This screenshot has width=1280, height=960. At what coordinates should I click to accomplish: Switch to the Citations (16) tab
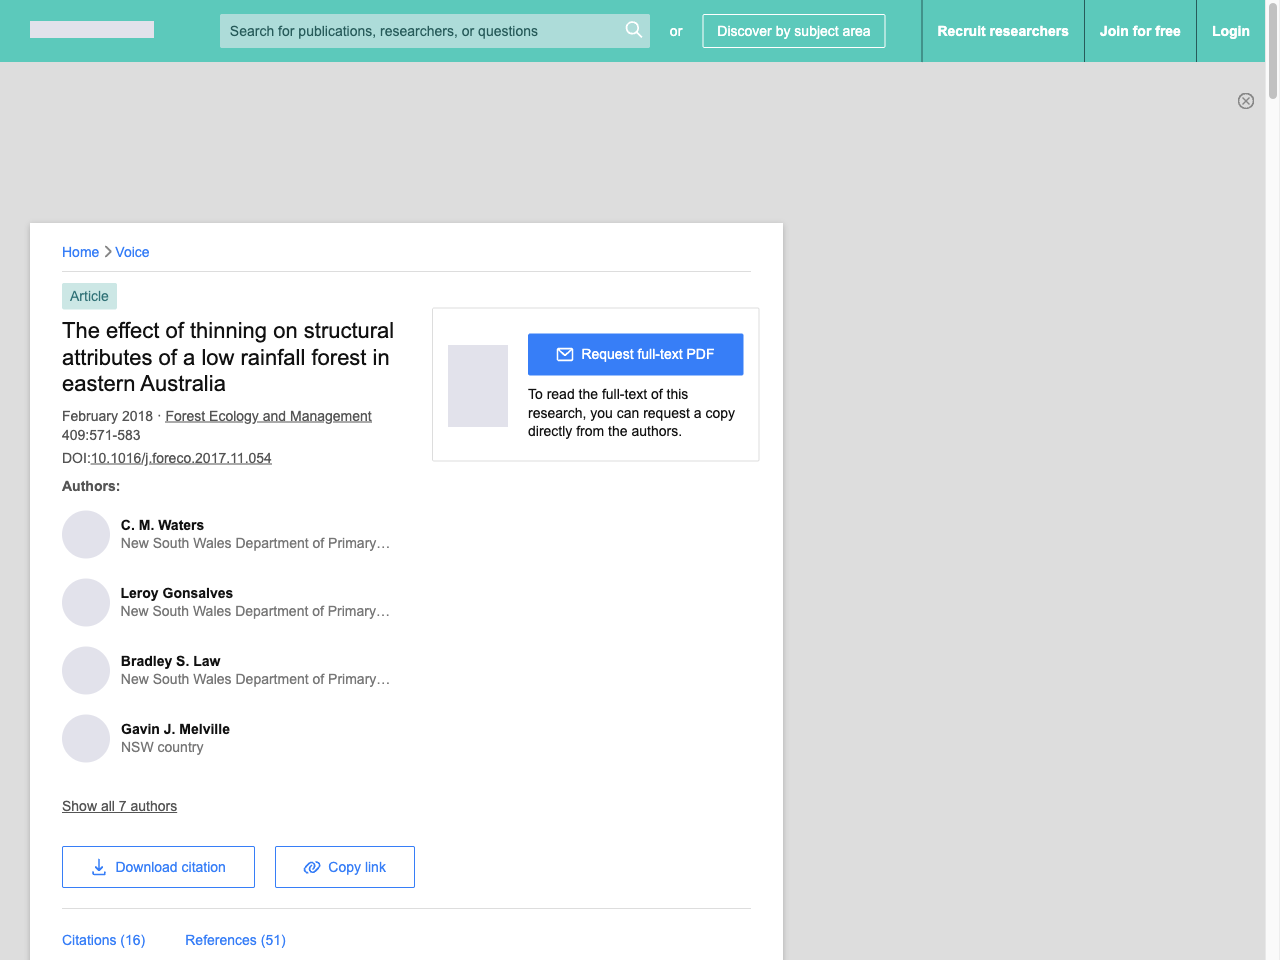(103, 940)
